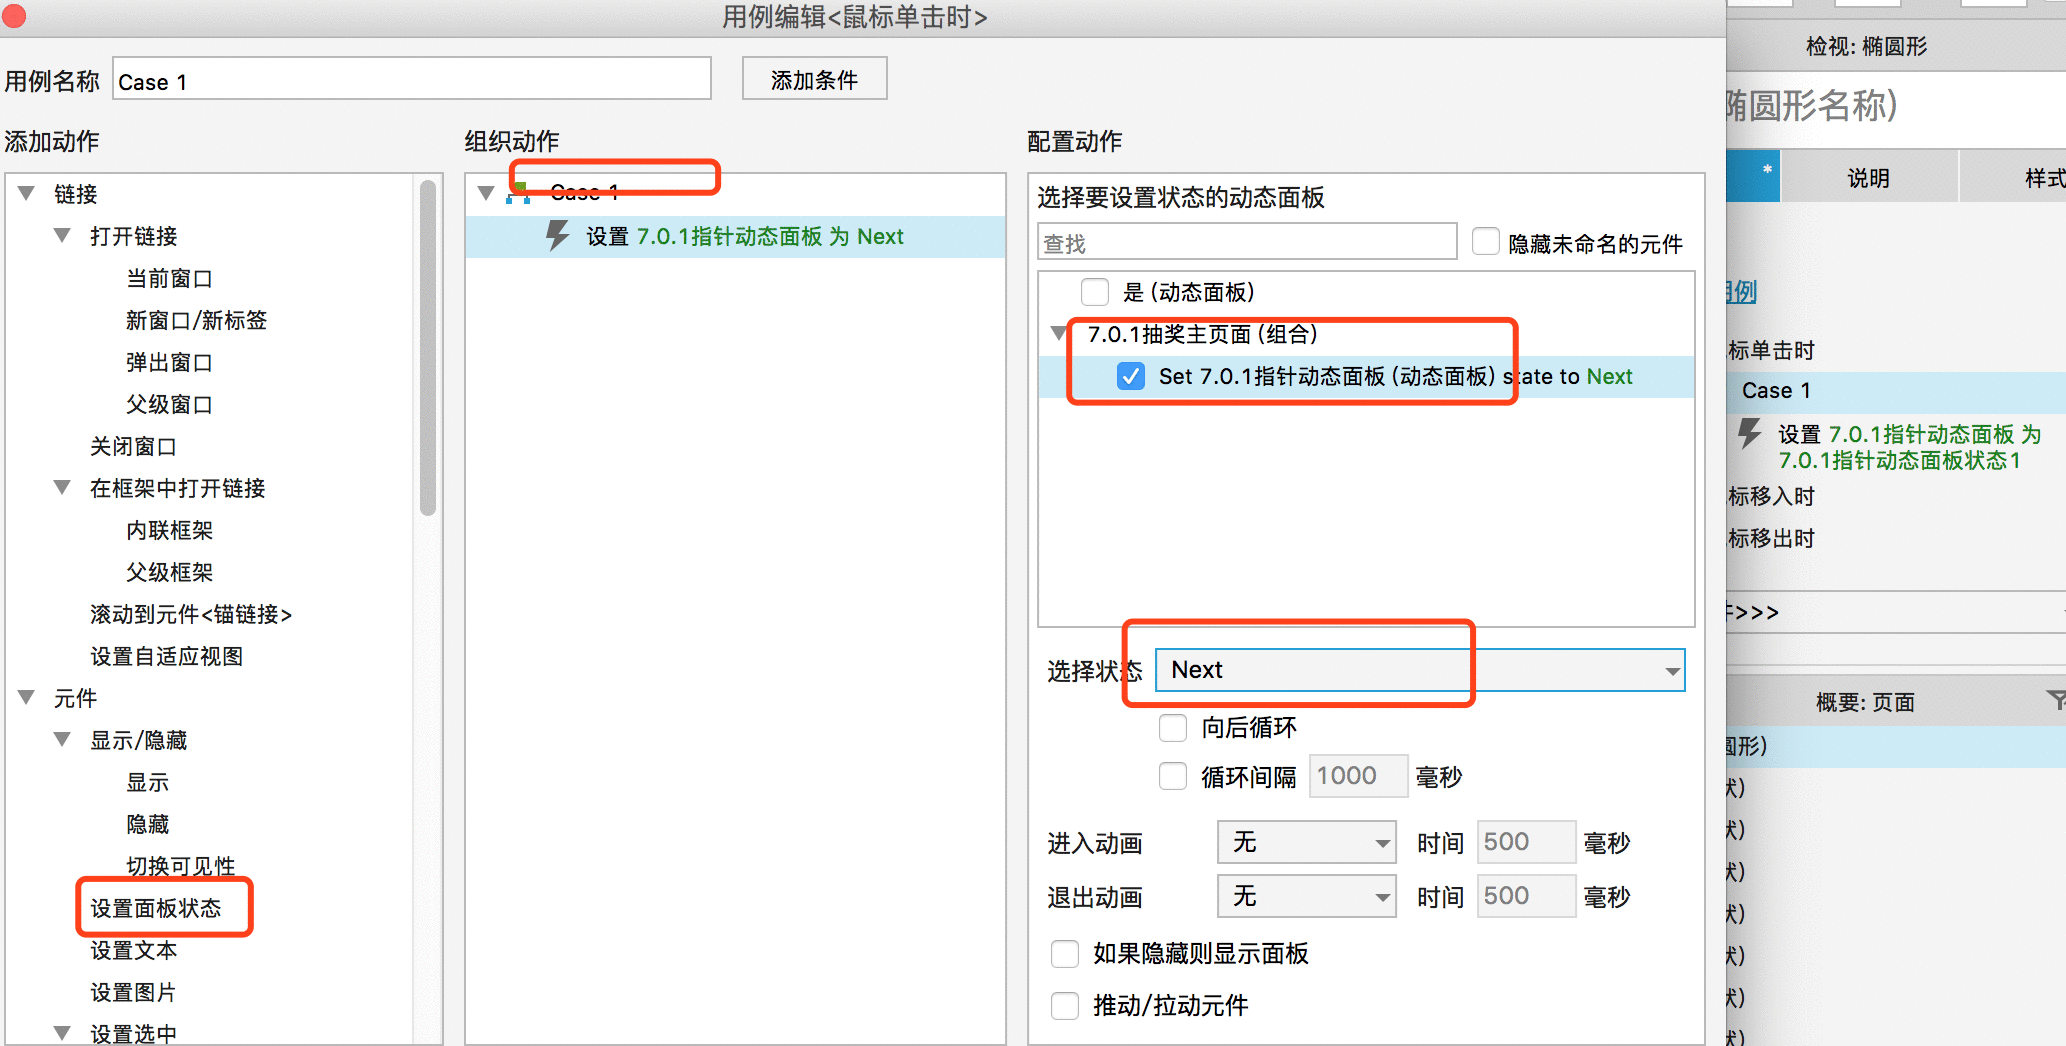
Task: Select the 新窗口/新标签 action
Action: point(196,320)
